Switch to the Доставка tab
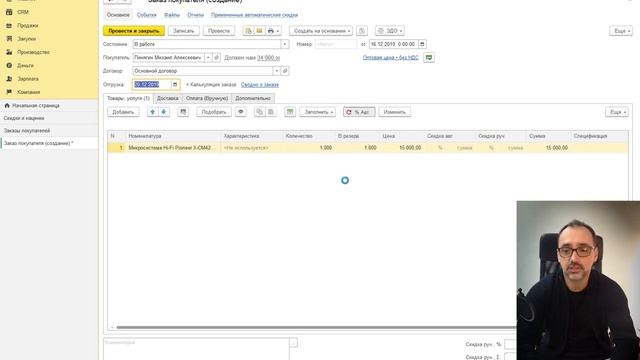 [x=168, y=98]
